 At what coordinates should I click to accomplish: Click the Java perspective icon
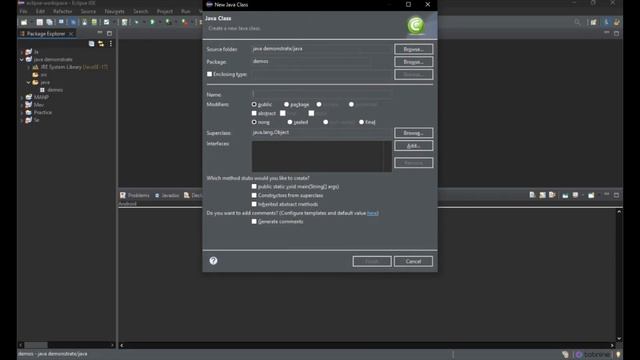607,22
